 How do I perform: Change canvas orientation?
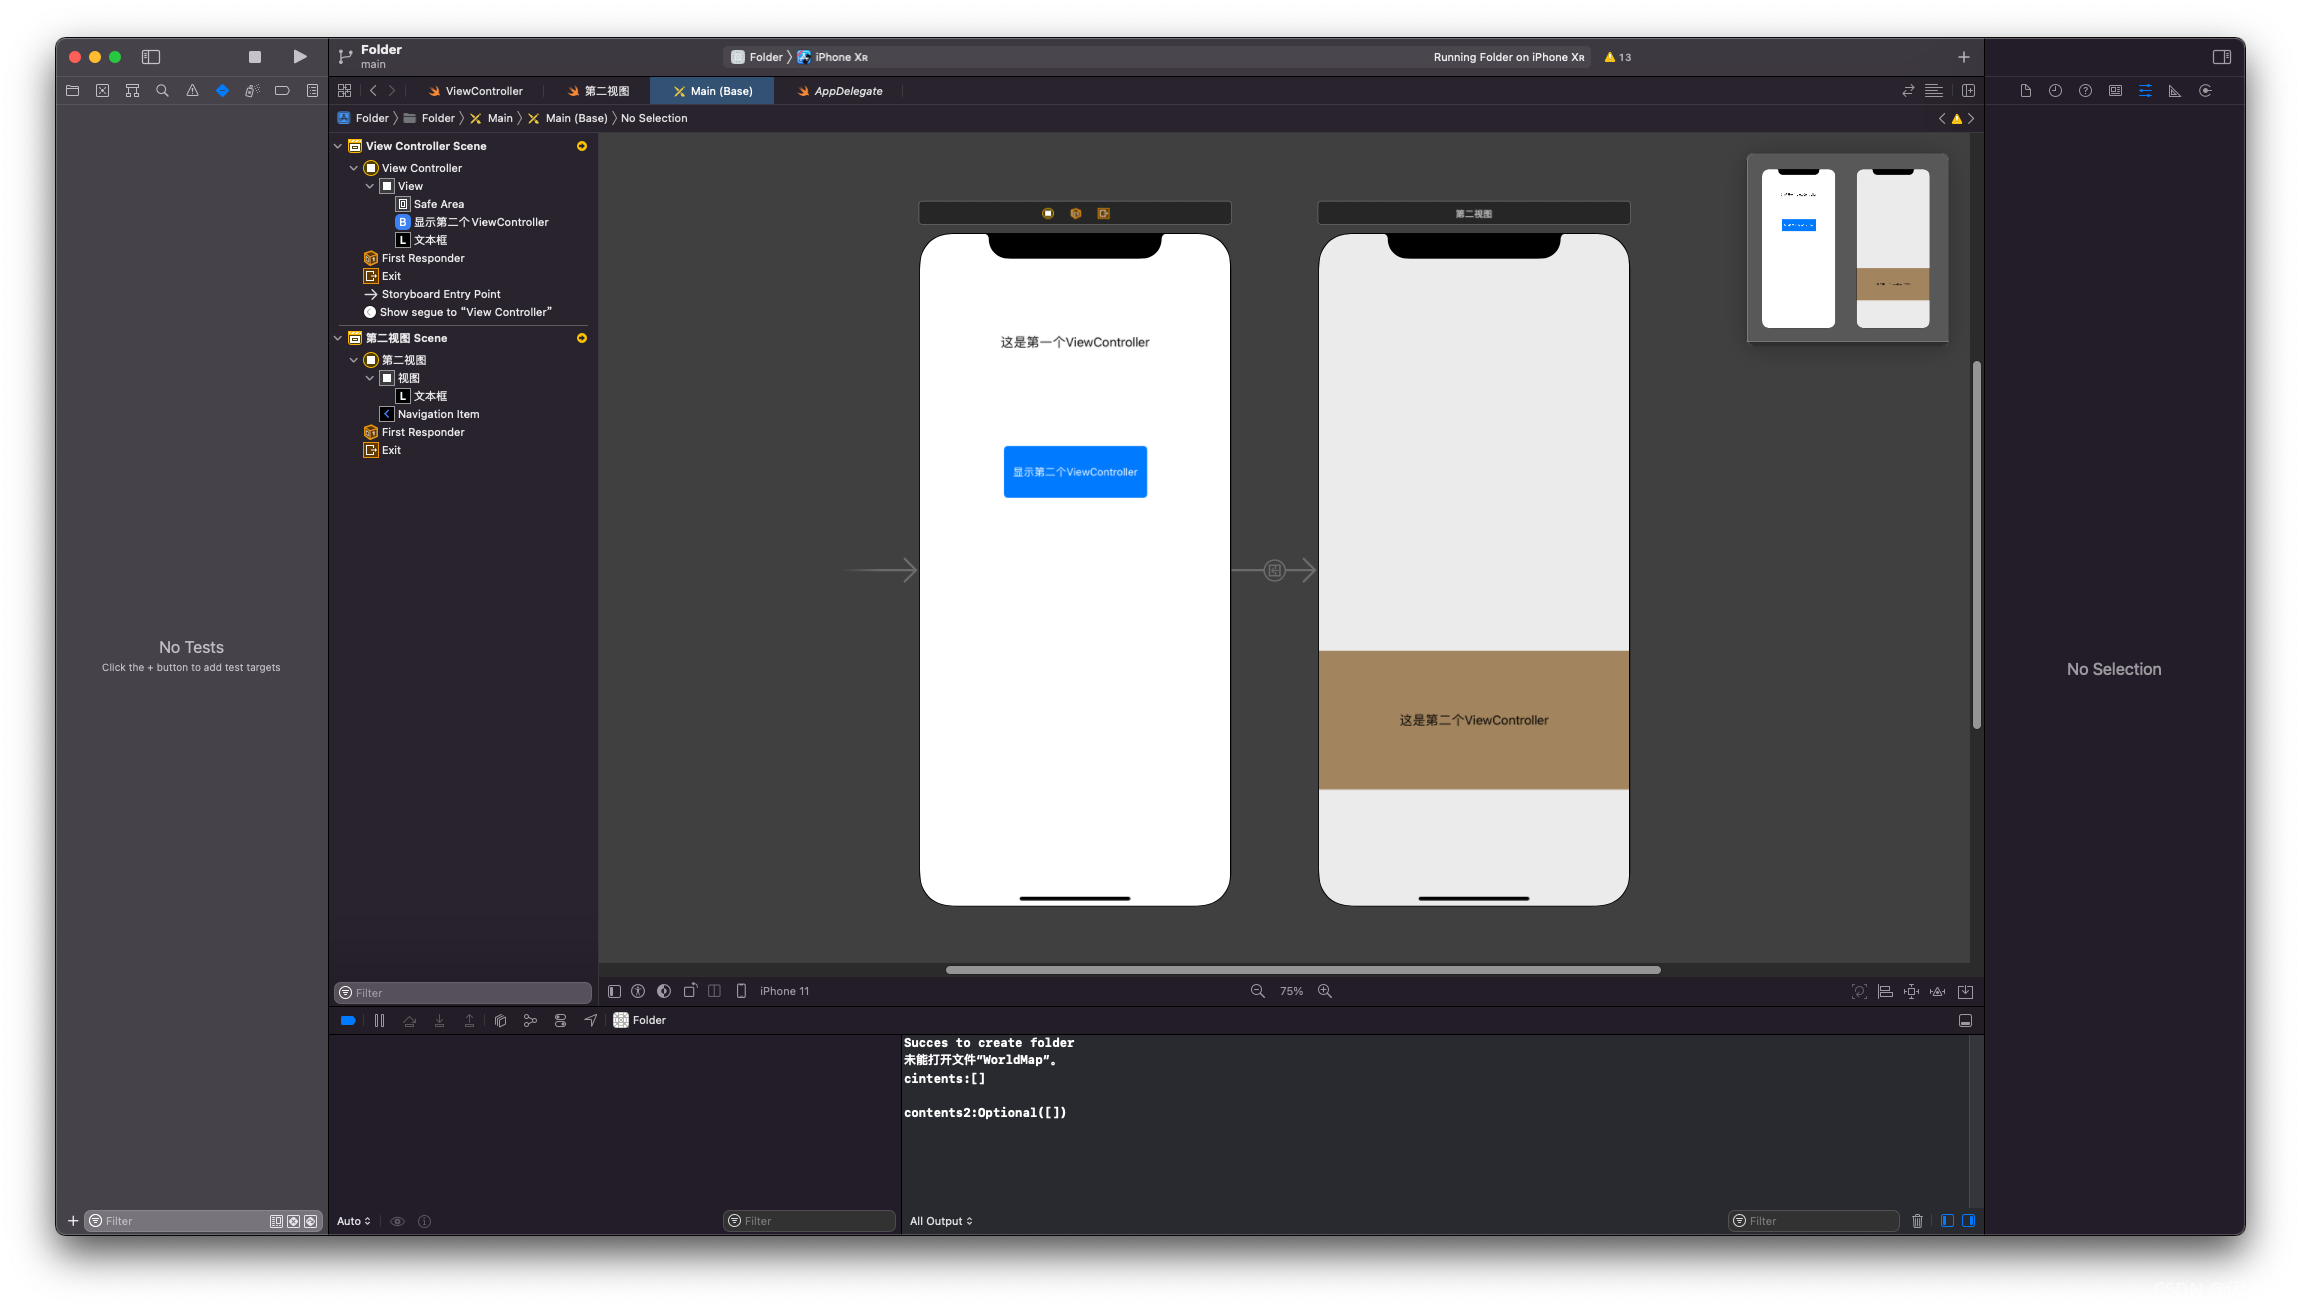point(690,991)
